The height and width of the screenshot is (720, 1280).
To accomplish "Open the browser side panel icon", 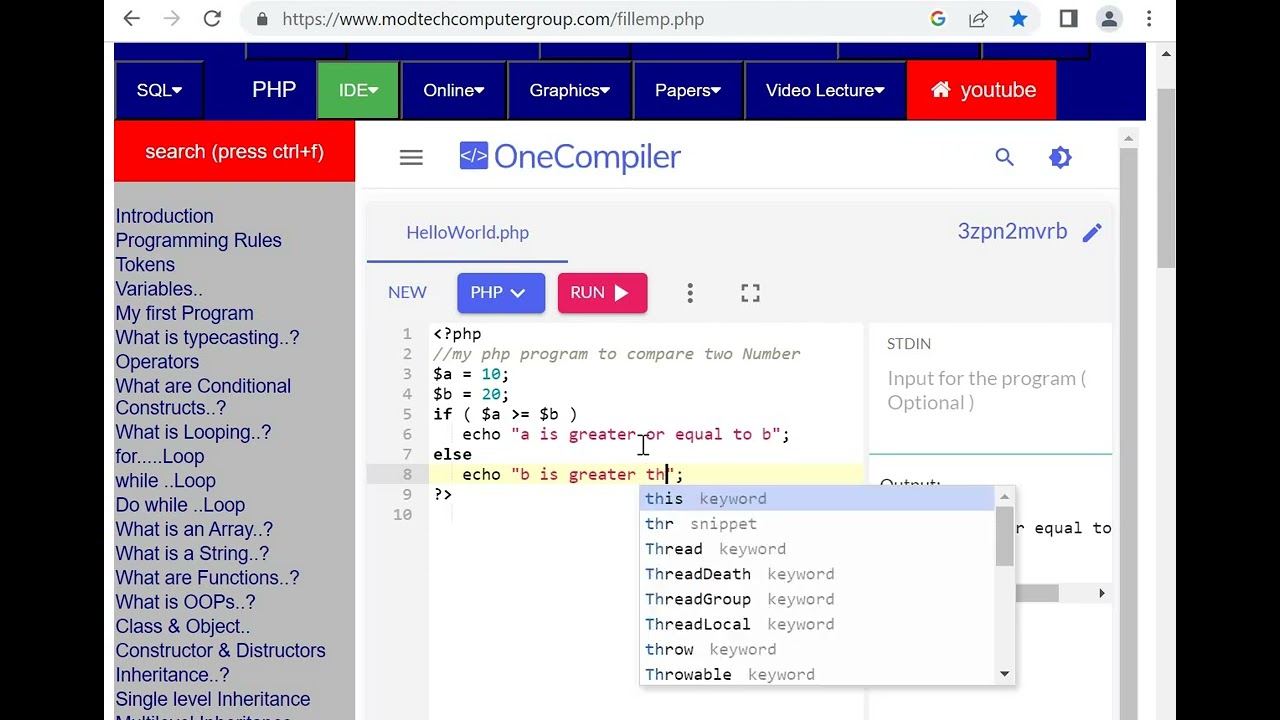I will 1068,19.
